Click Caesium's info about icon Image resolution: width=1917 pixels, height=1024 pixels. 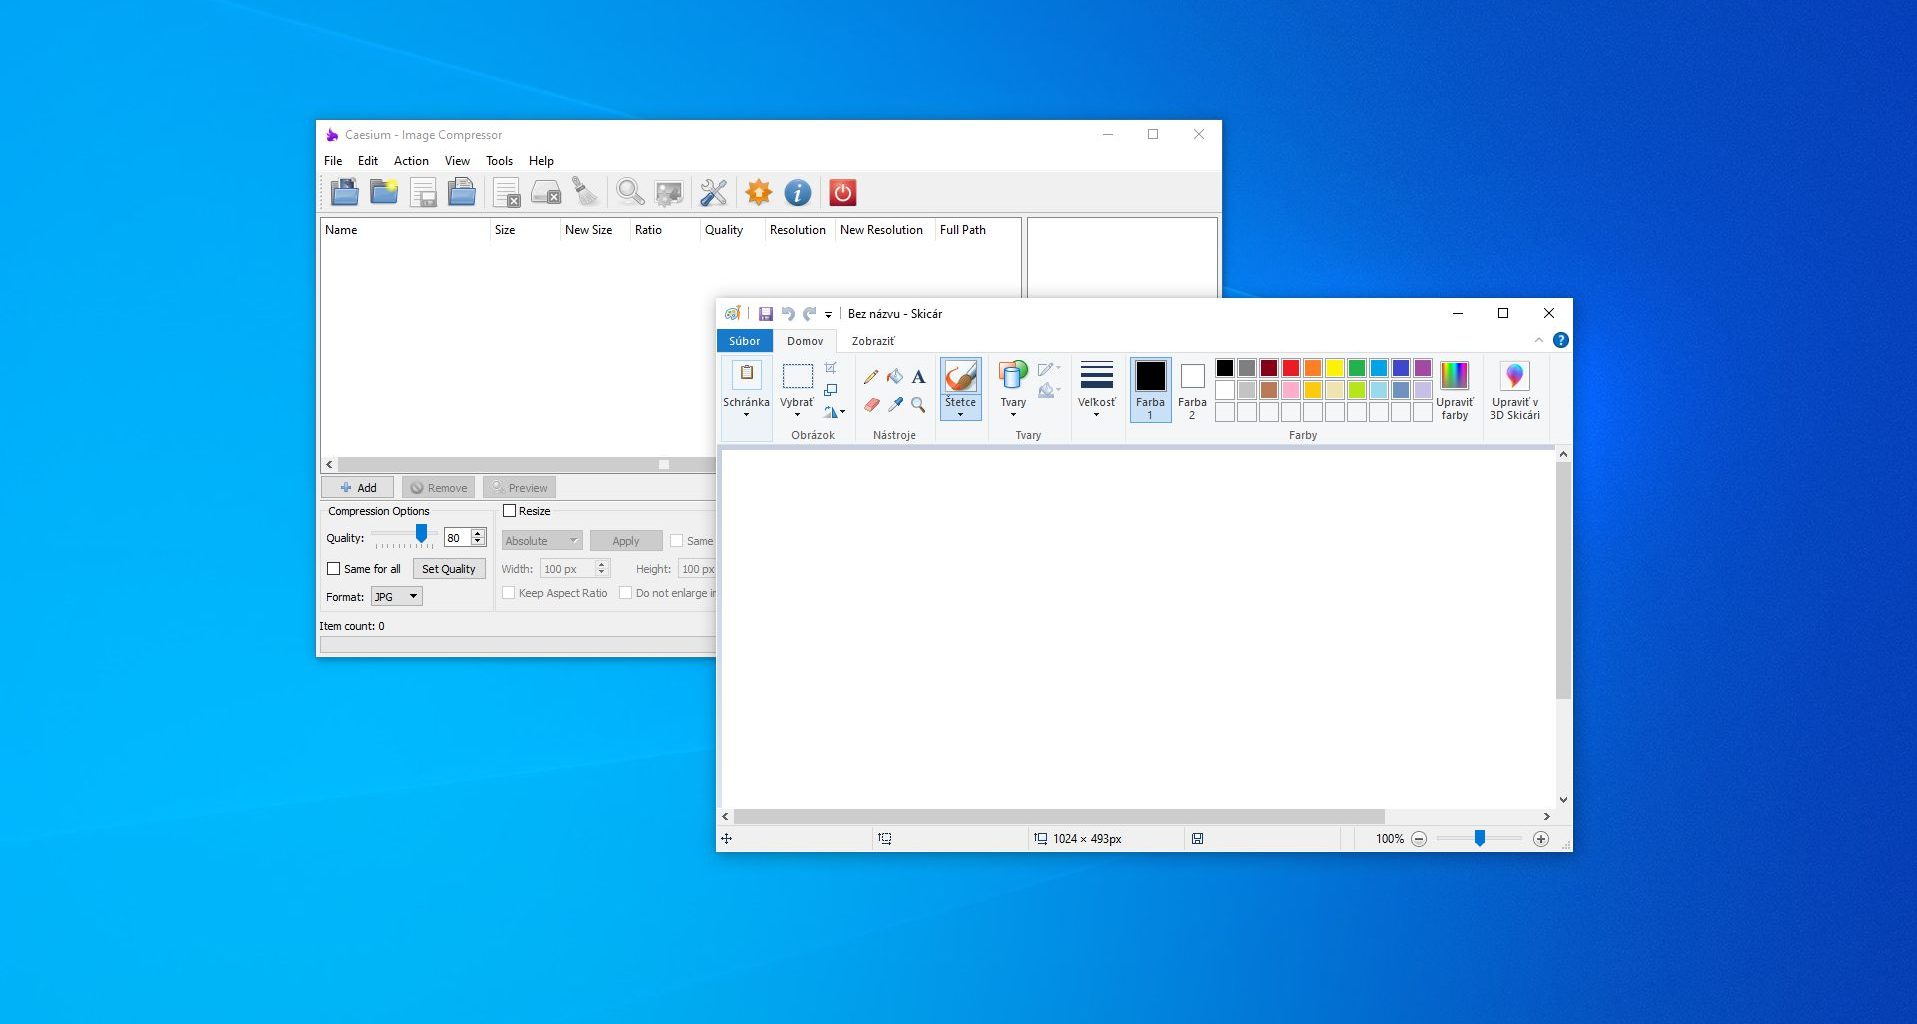pyautogui.click(x=797, y=192)
